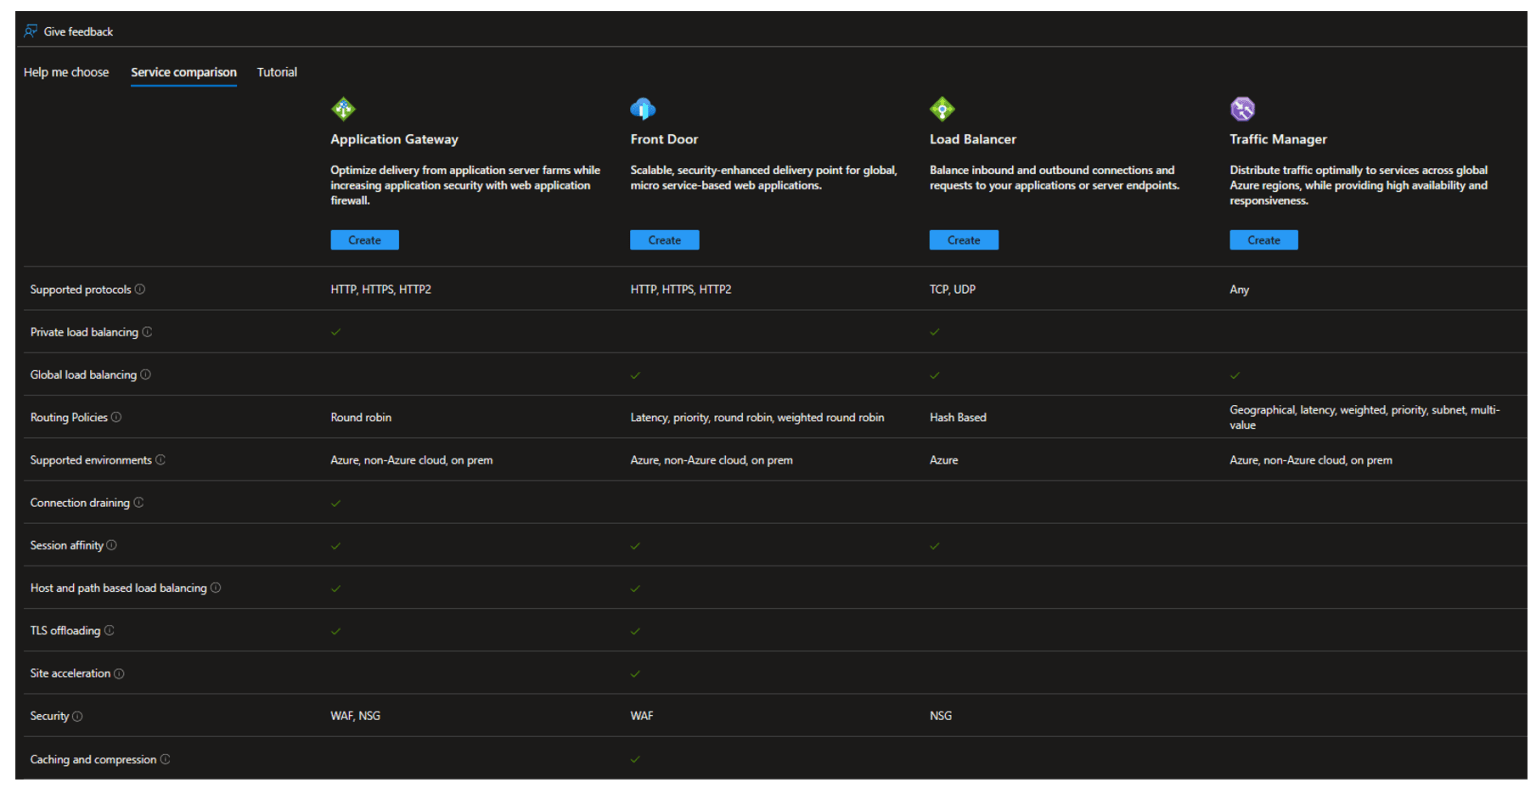The height and width of the screenshot is (788, 1536).
Task: Open the Supported environments info tooltip
Action: (162, 460)
